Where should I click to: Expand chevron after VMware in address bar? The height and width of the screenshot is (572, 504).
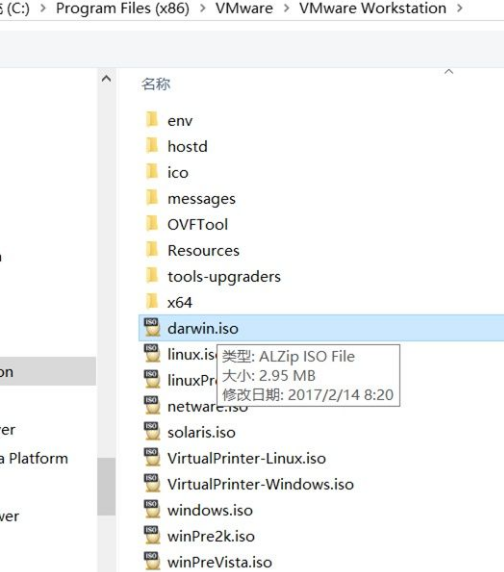pos(286,8)
